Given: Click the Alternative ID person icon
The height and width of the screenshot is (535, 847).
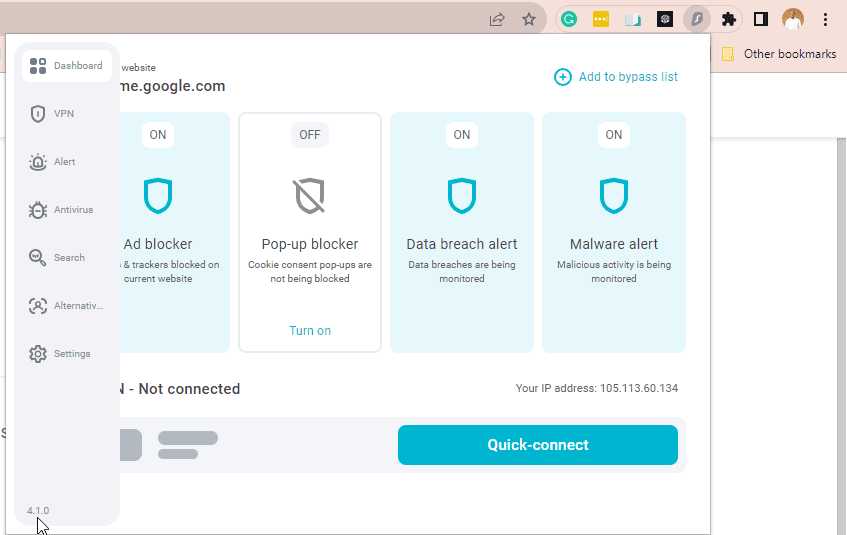Looking at the screenshot, I should point(38,306).
